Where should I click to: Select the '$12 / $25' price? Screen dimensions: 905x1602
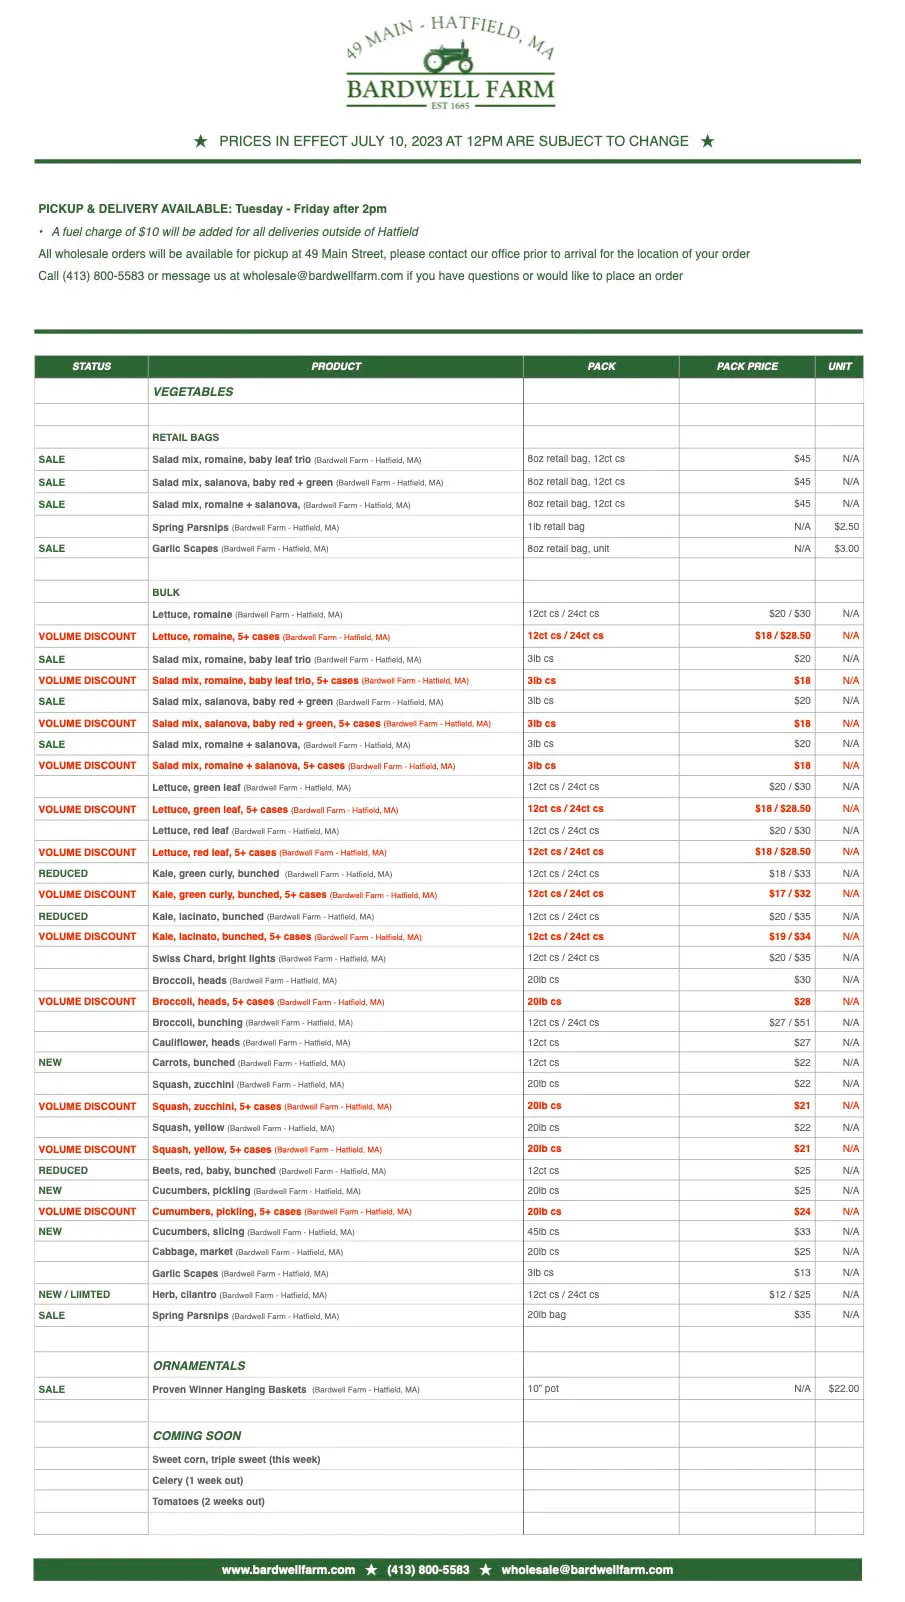[790, 1295]
